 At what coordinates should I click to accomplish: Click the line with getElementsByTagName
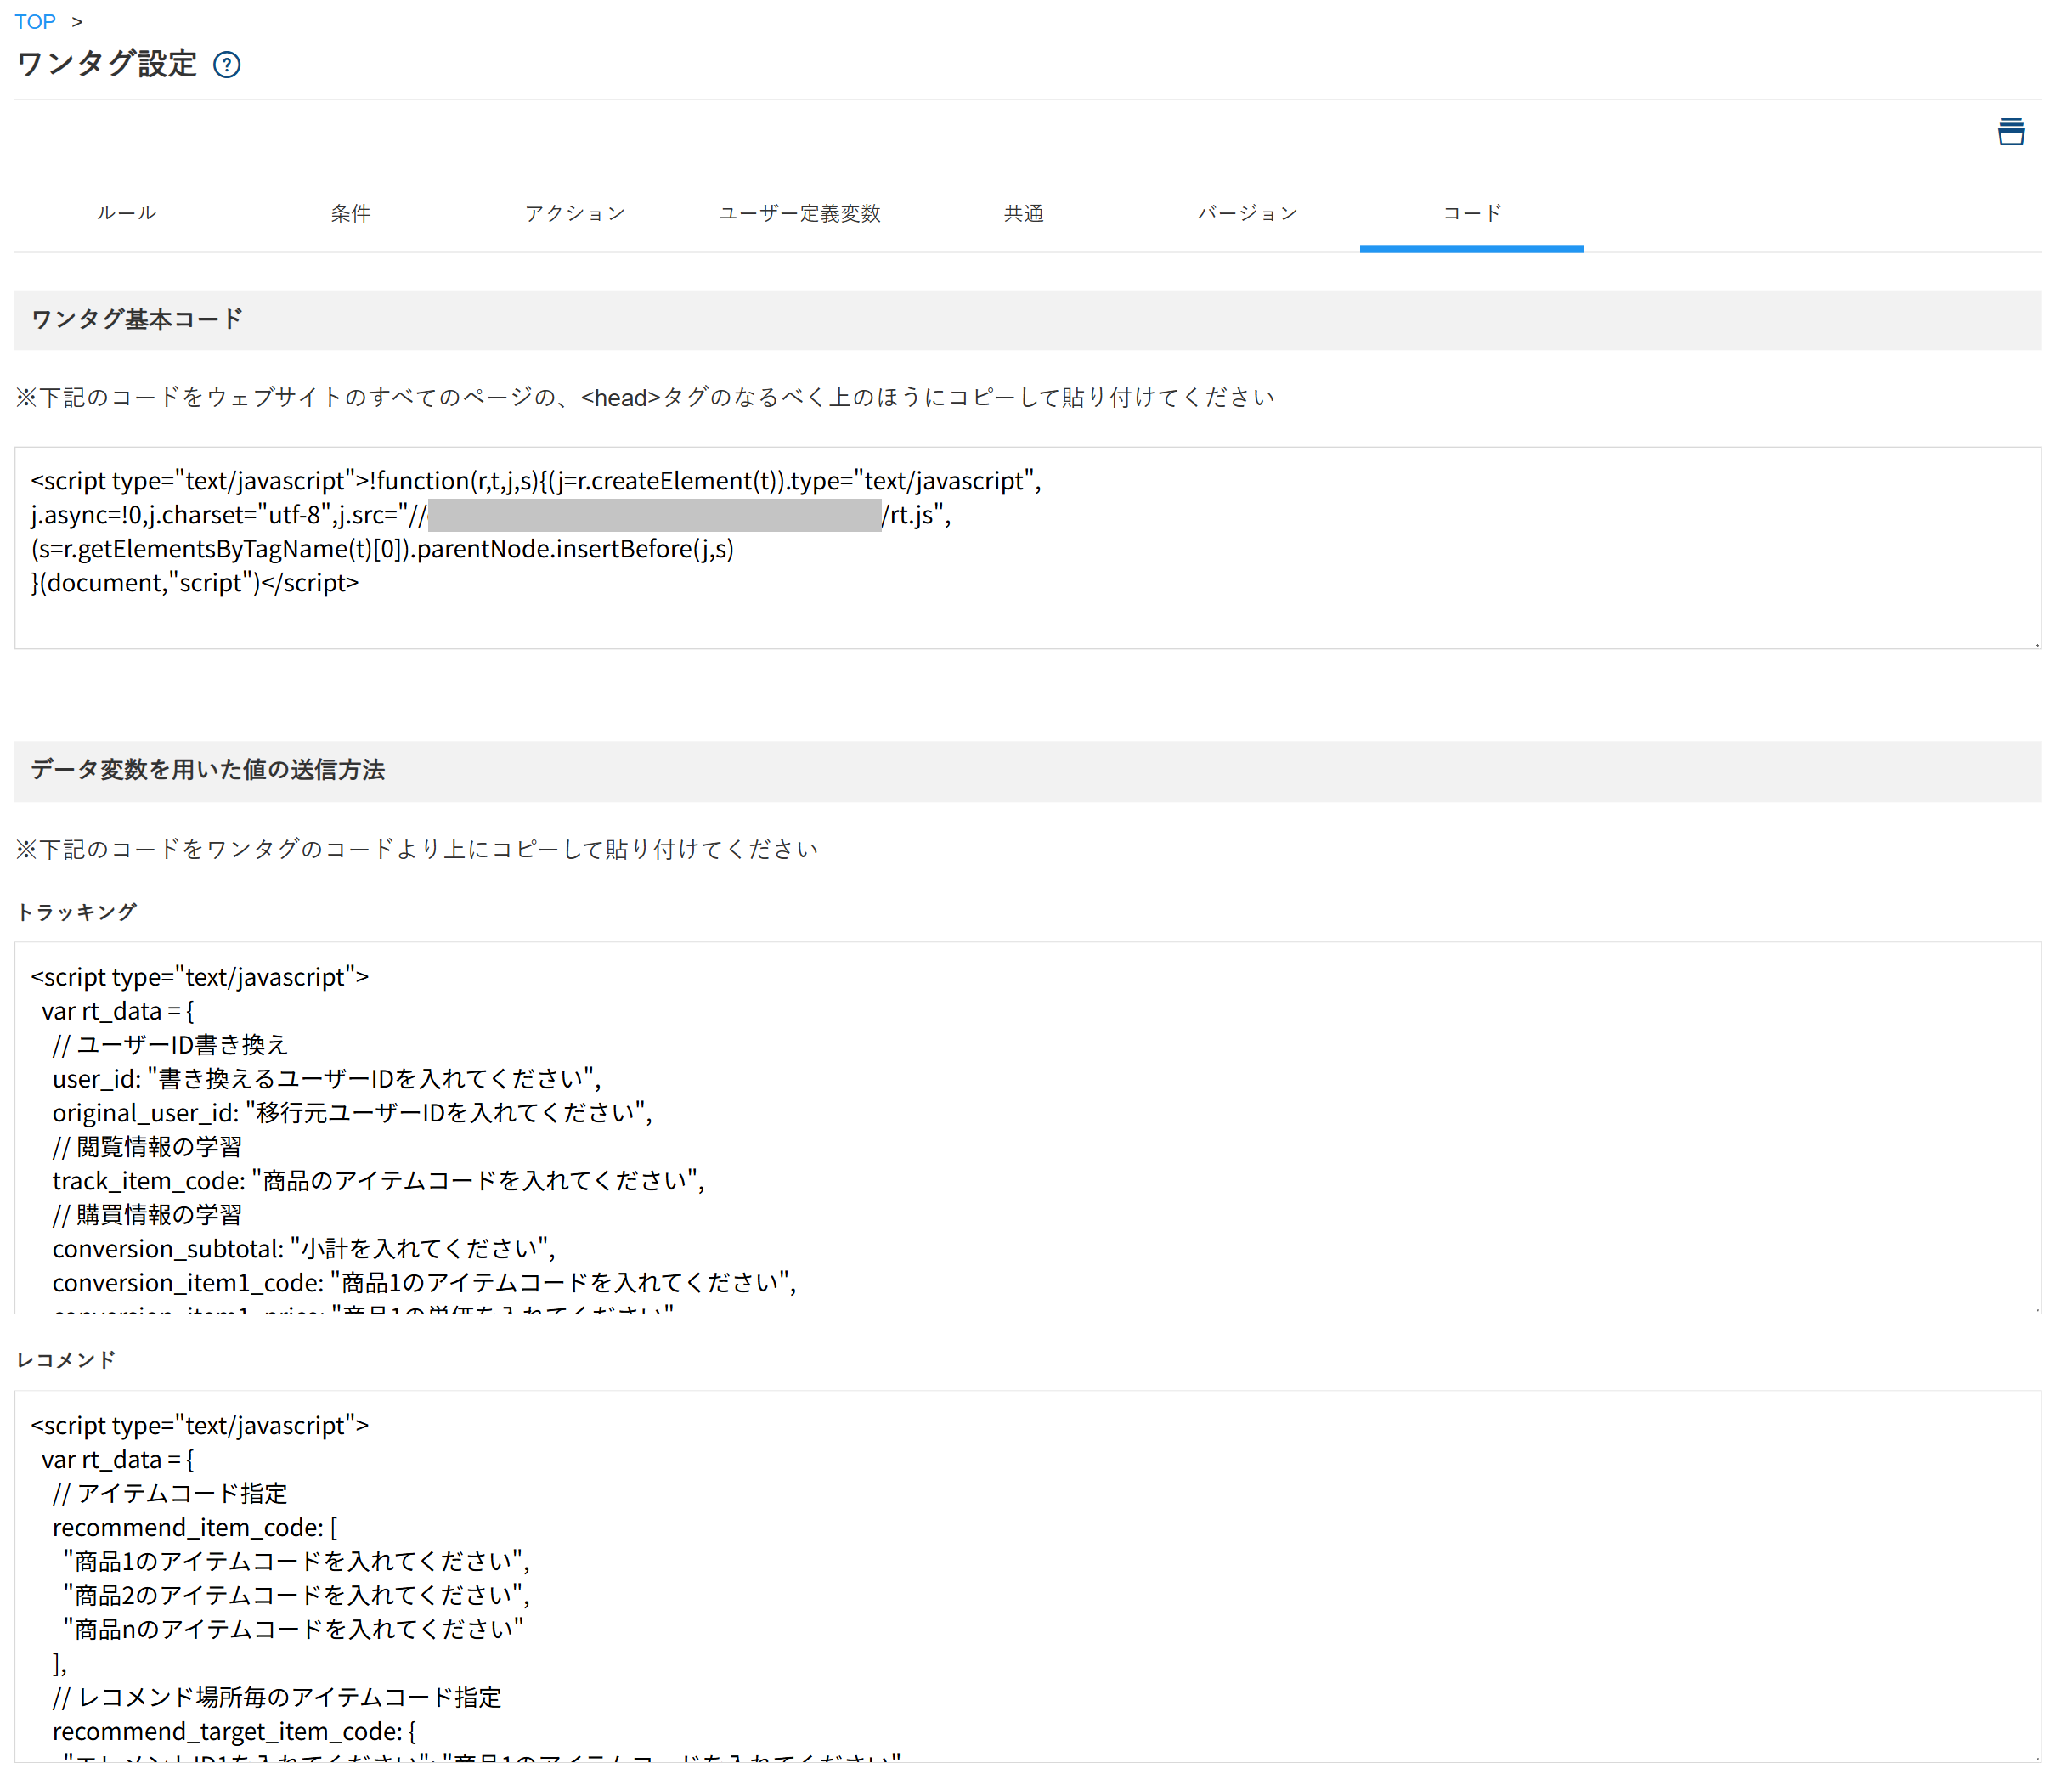[x=382, y=549]
